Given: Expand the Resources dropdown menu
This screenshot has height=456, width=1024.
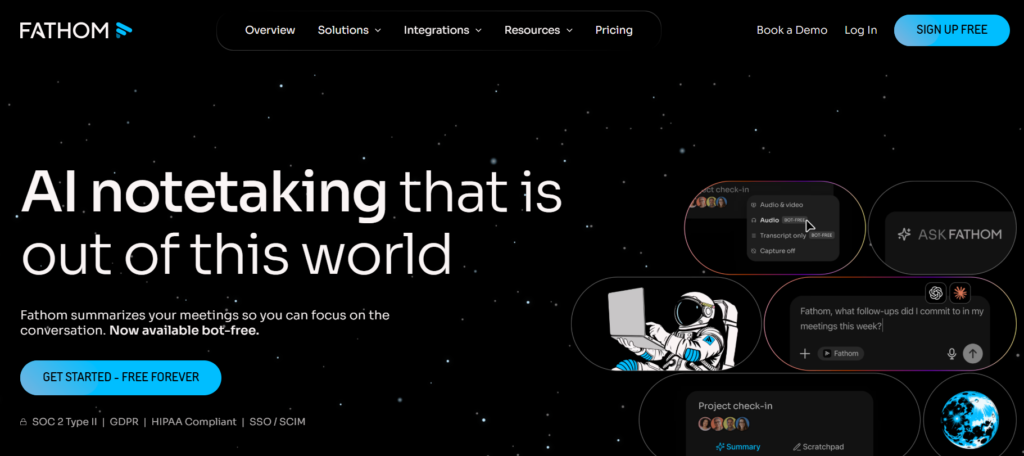Looking at the screenshot, I should (x=538, y=30).
